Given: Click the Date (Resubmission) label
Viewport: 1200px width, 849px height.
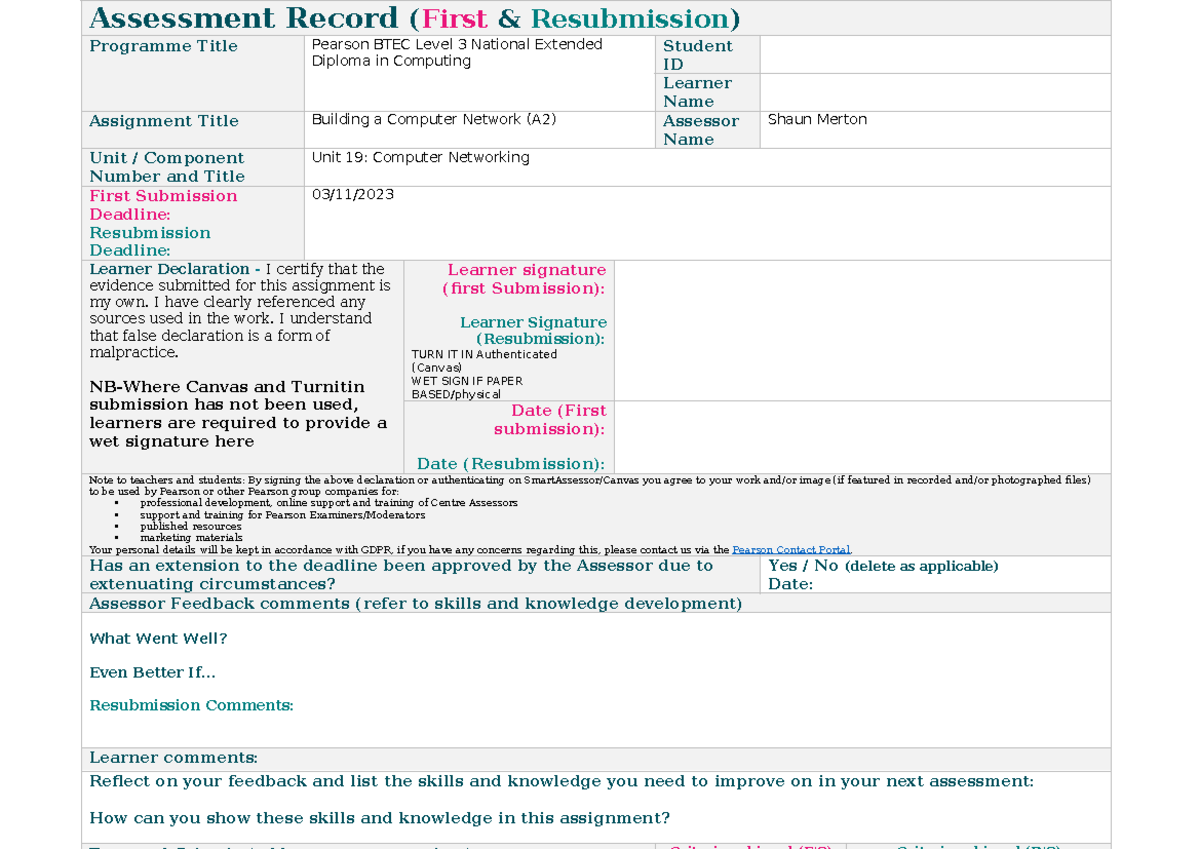Looking at the screenshot, I should (510, 463).
